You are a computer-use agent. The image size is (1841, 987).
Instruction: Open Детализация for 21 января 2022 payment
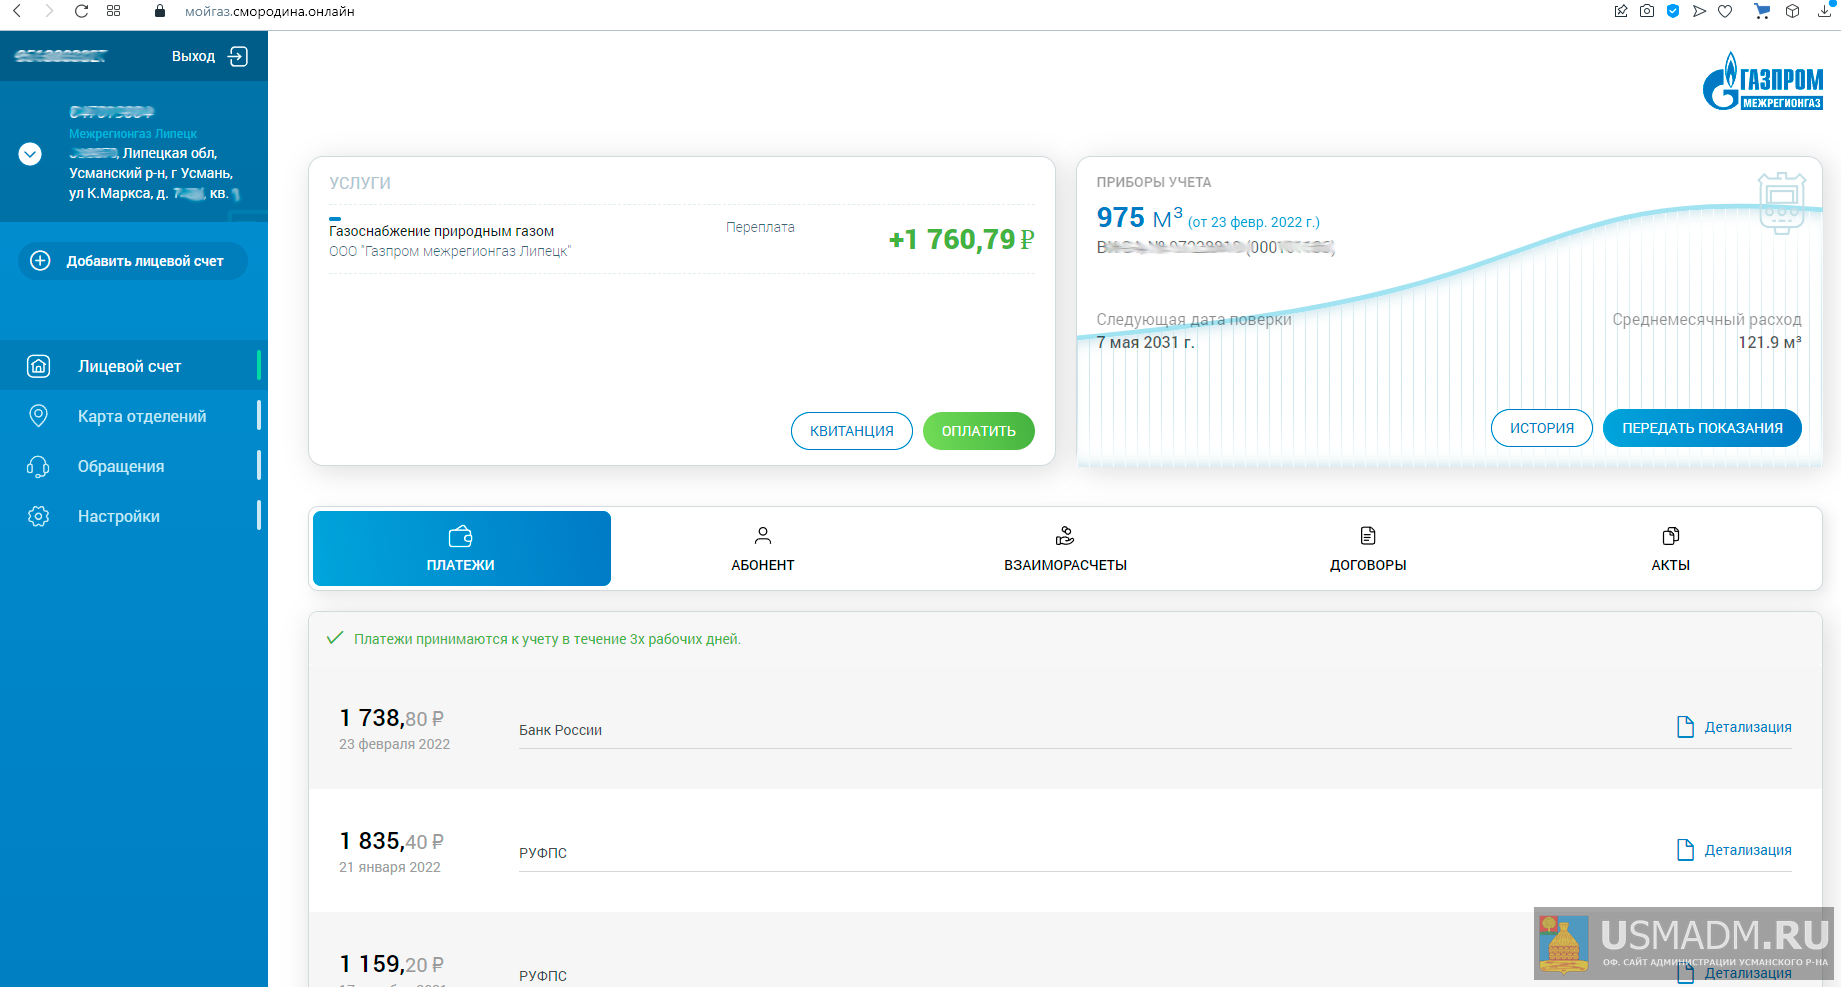1748,850
